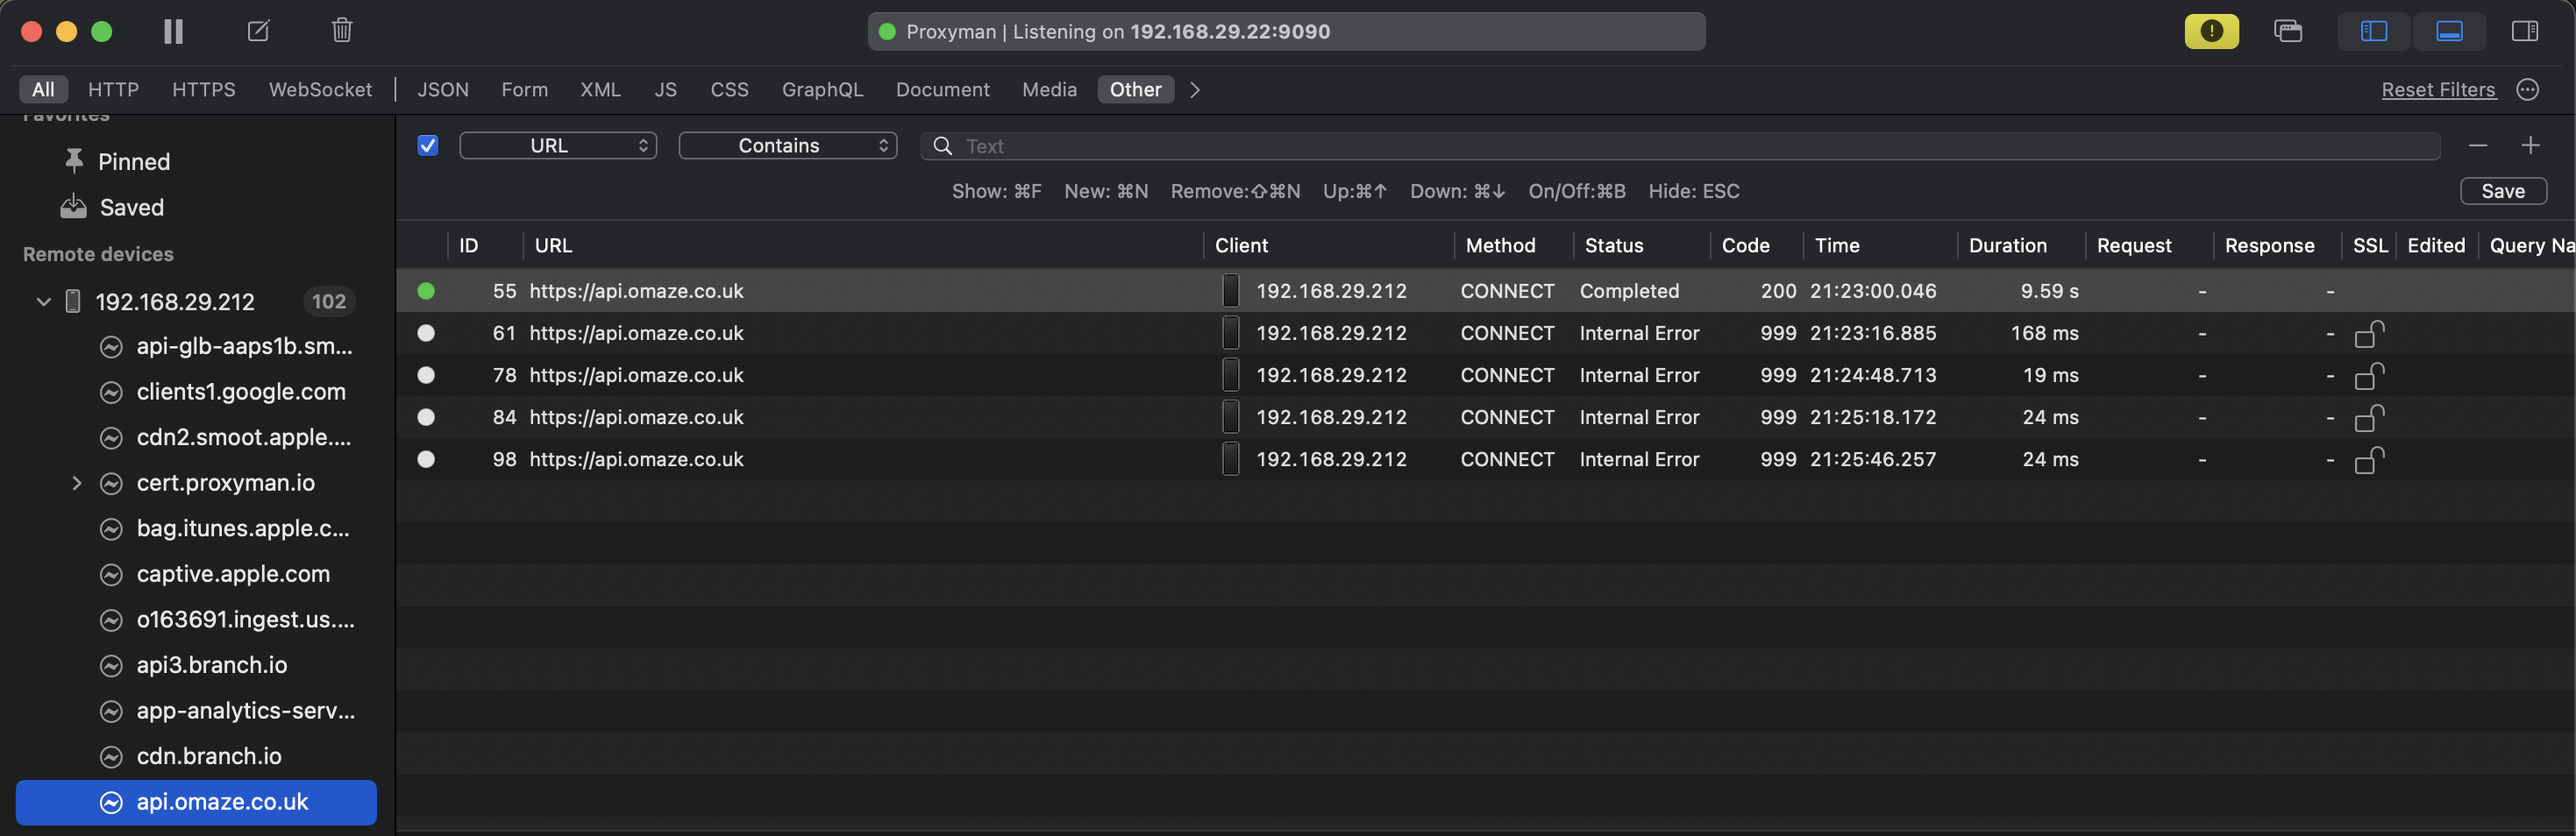The image size is (2576, 836).
Task: Click the yellow warning indicator
Action: point(2211,31)
